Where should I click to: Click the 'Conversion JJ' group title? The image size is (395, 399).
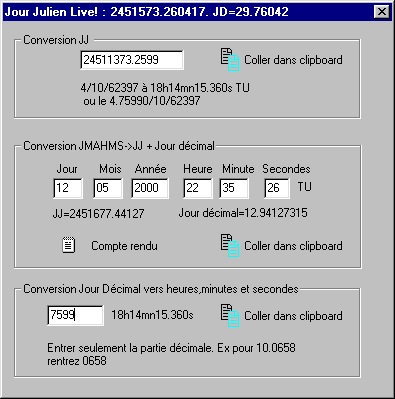56,40
